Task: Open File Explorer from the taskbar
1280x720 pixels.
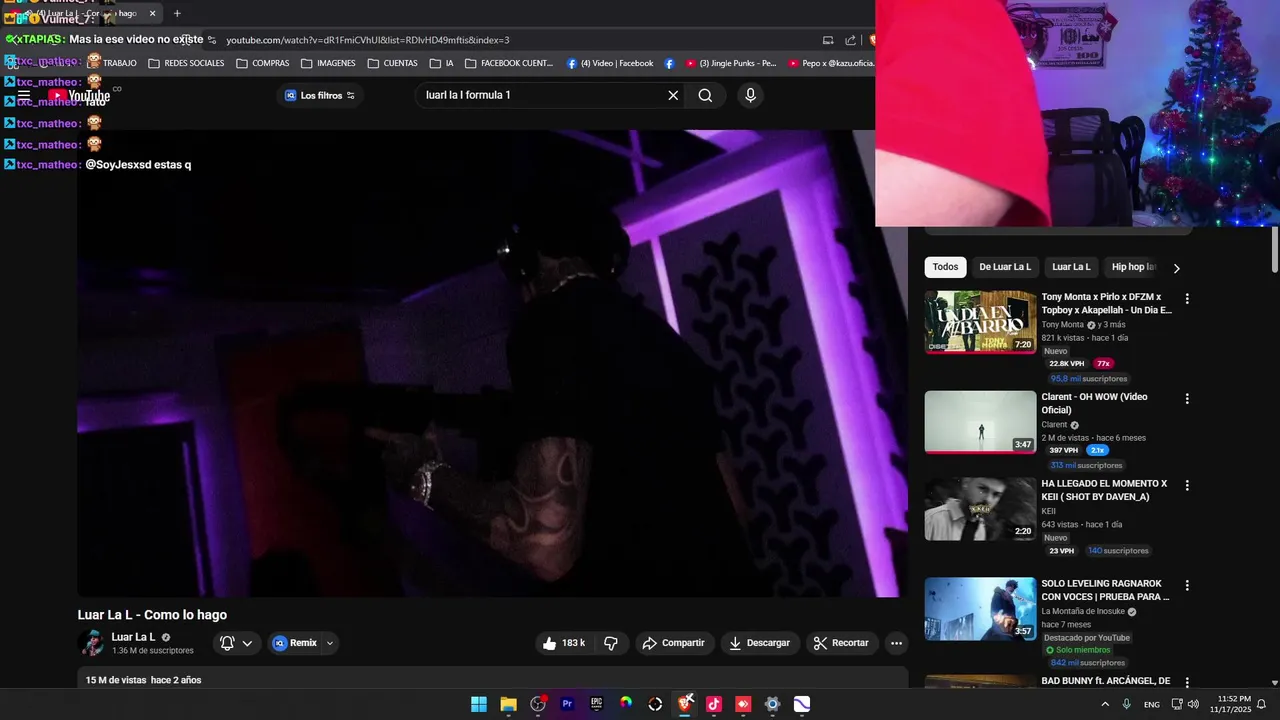Action: (508, 704)
